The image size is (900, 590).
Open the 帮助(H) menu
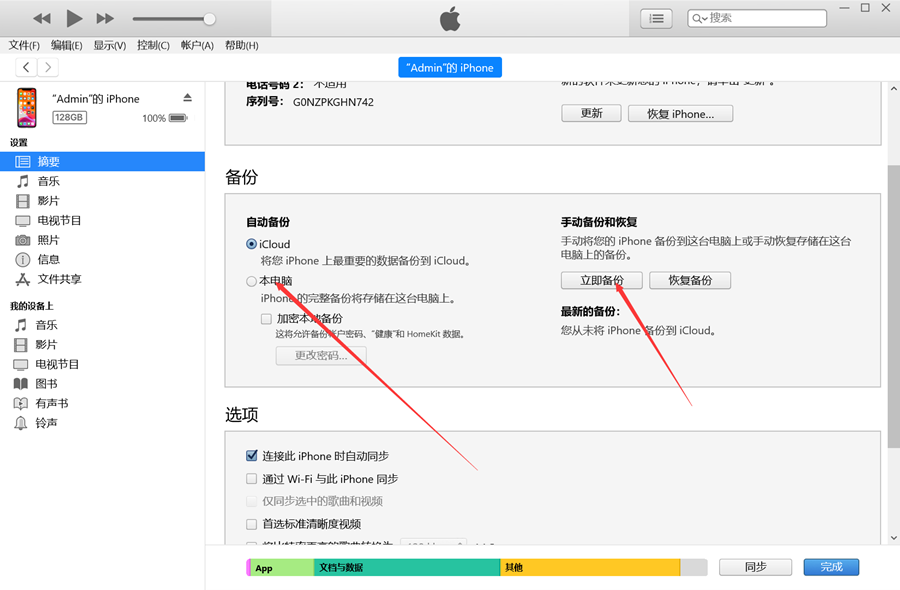point(242,45)
